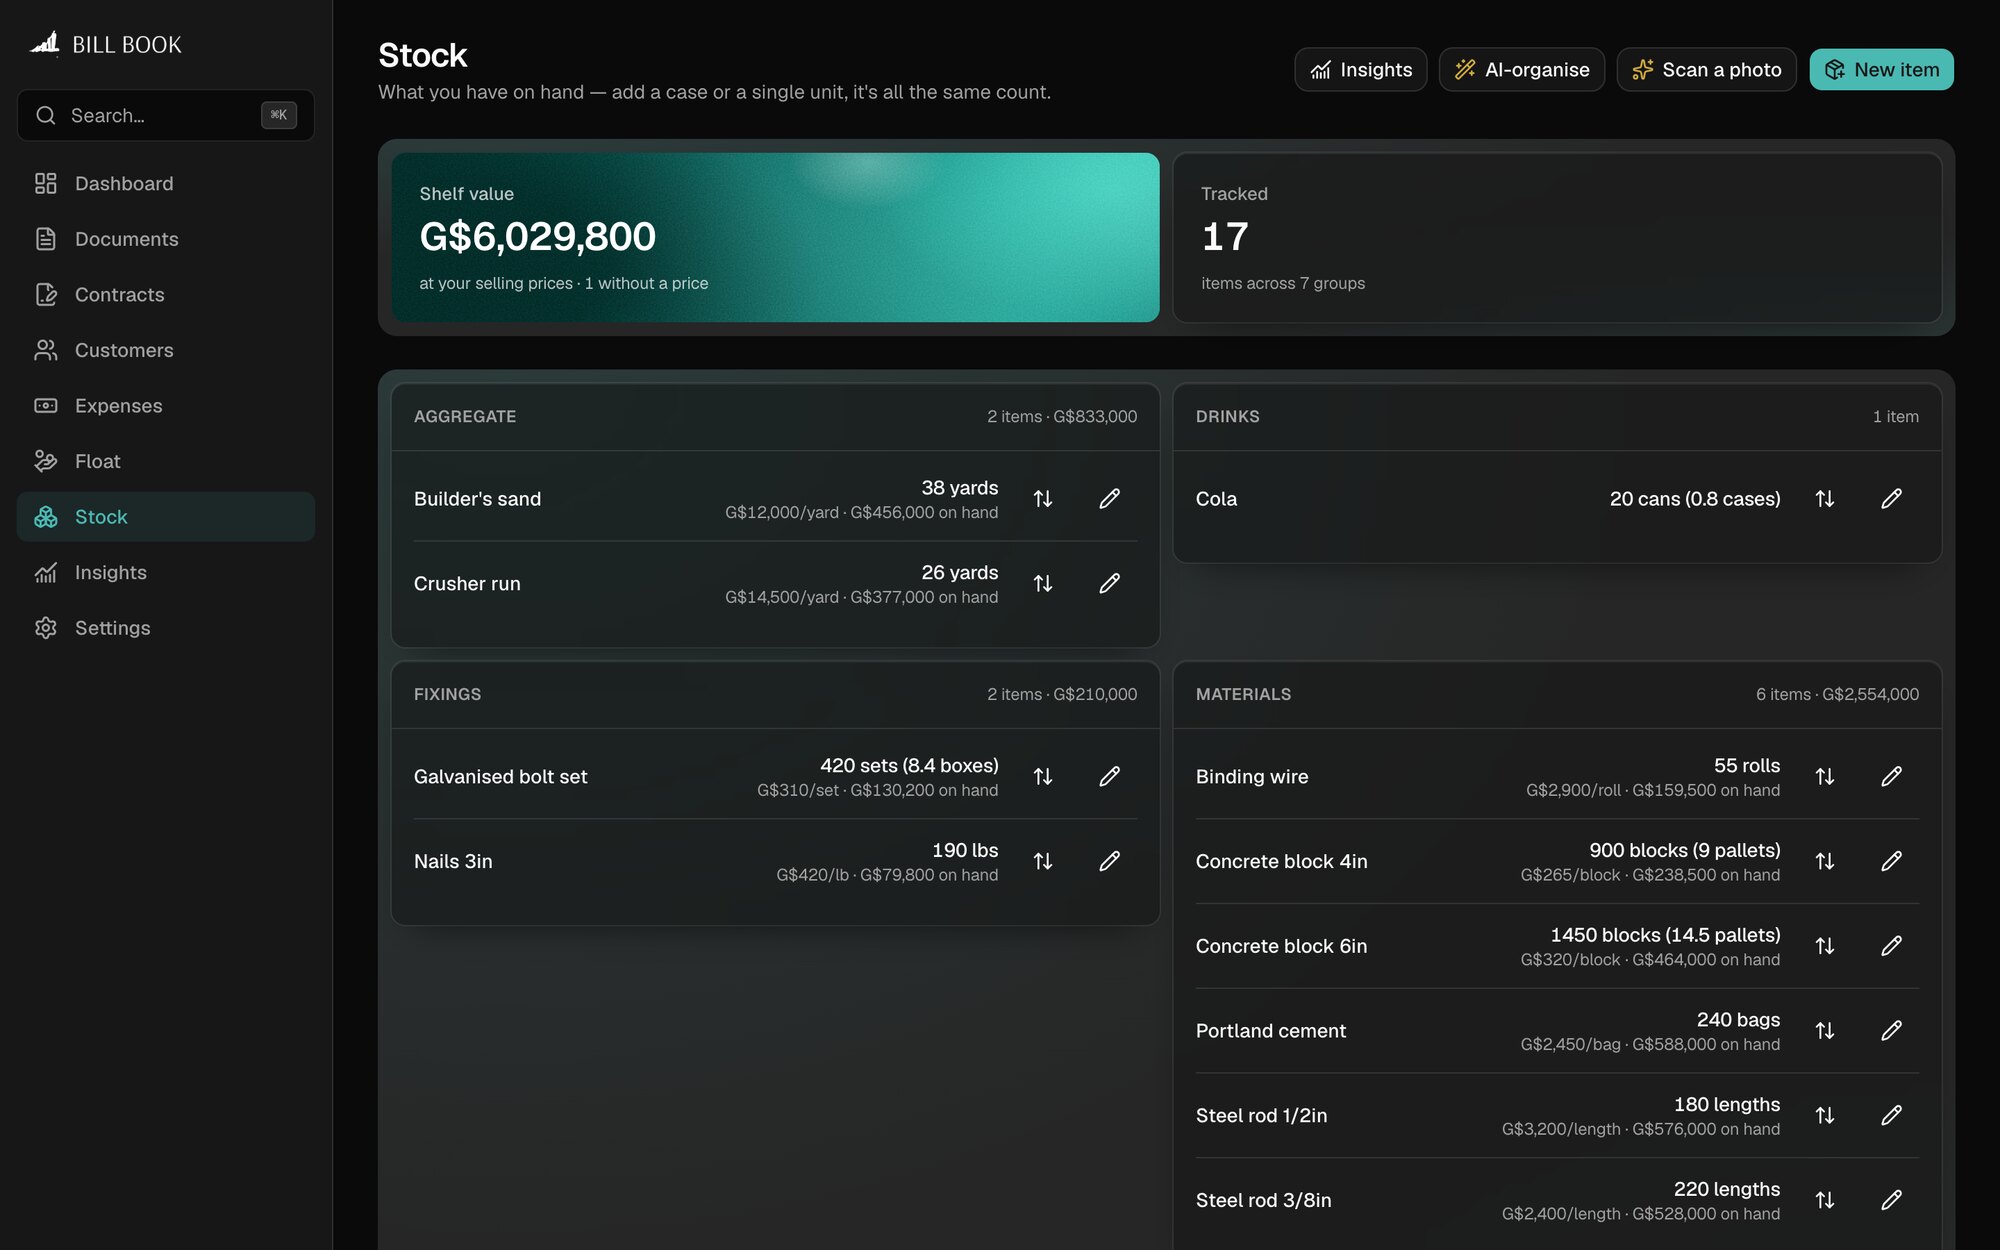This screenshot has height=1250, width=2000.
Task: Edit the Crusher run item
Action: (1110, 584)
